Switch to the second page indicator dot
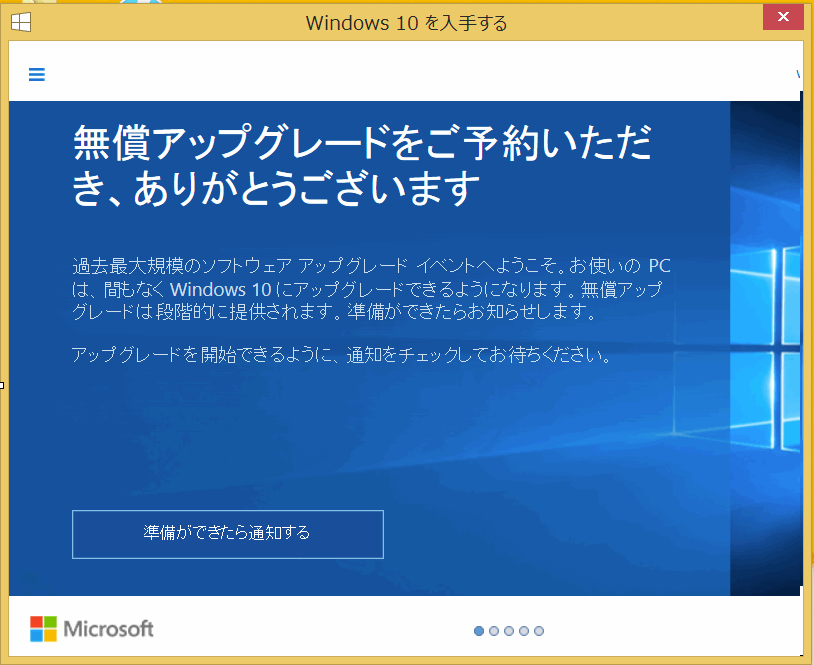 (x=494, y=631)
